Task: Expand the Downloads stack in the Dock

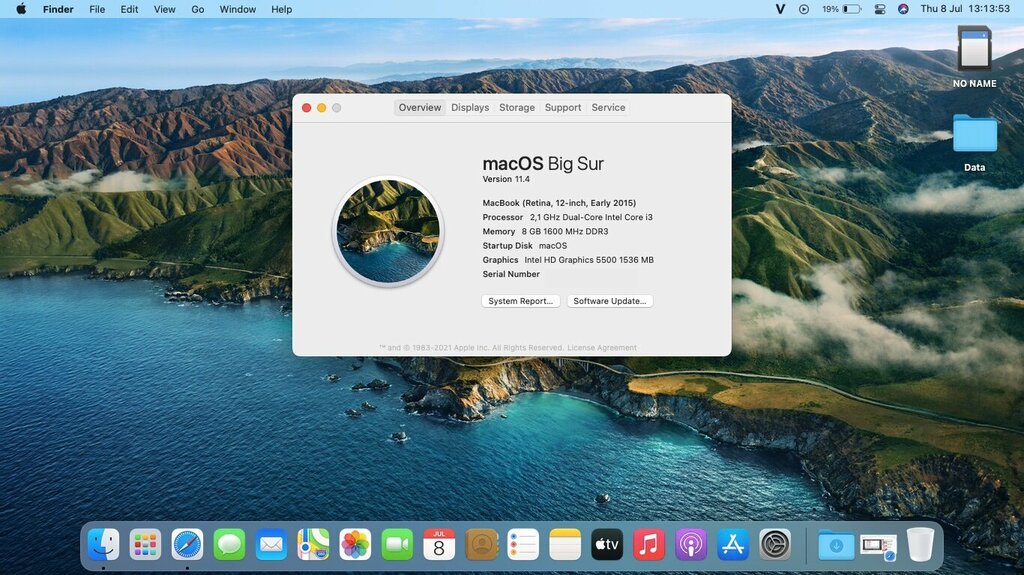Action: 836,544
